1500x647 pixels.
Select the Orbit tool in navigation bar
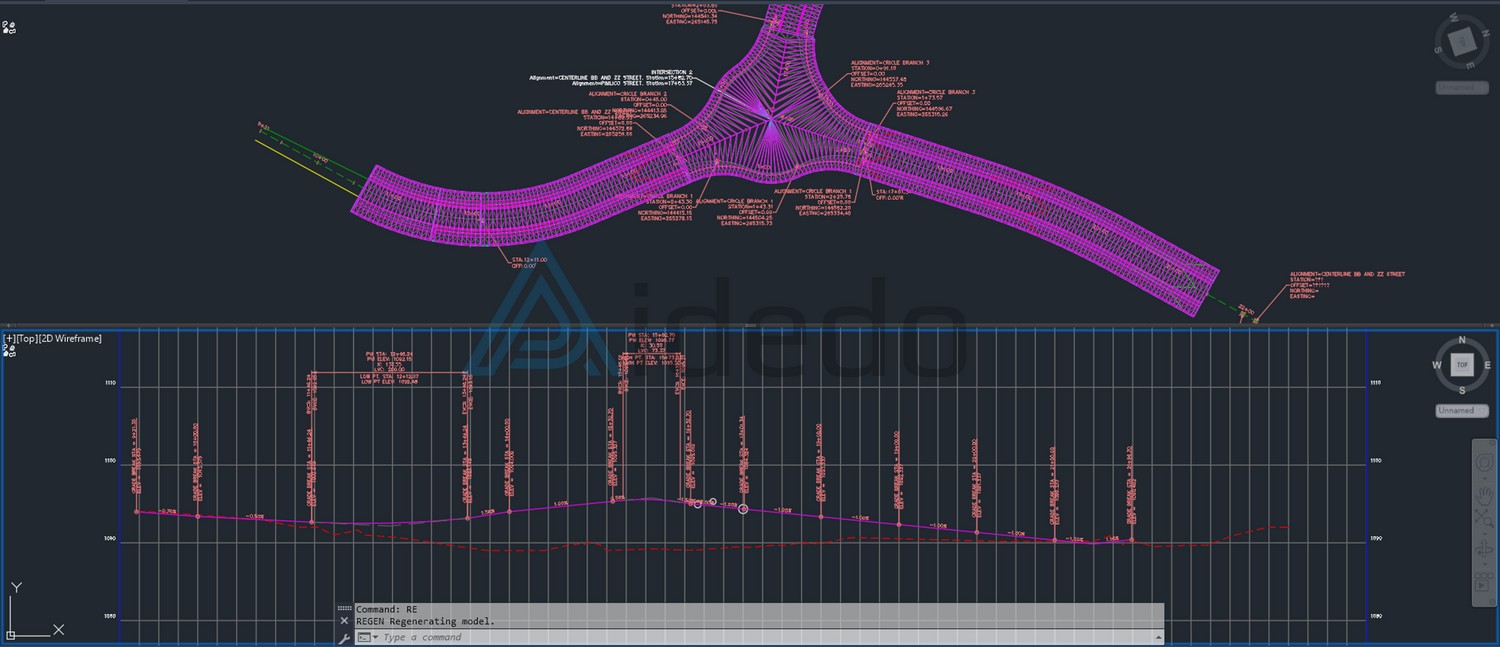click(1484, 551)
